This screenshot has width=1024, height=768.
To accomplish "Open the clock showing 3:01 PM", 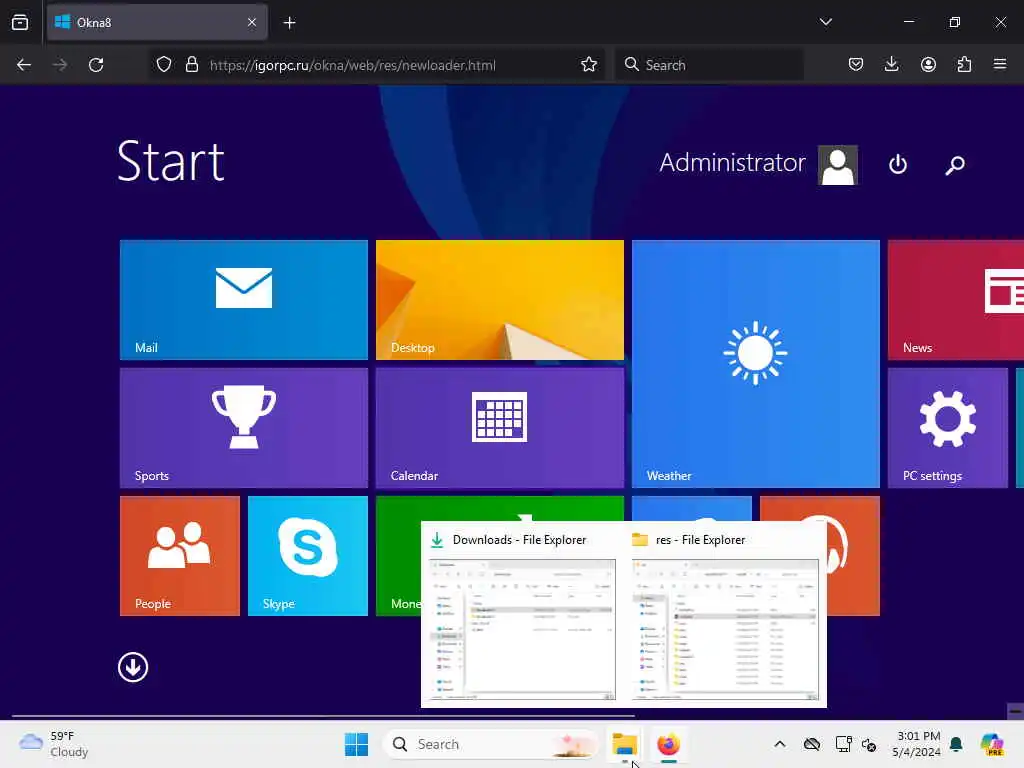I will pos(916,744).
